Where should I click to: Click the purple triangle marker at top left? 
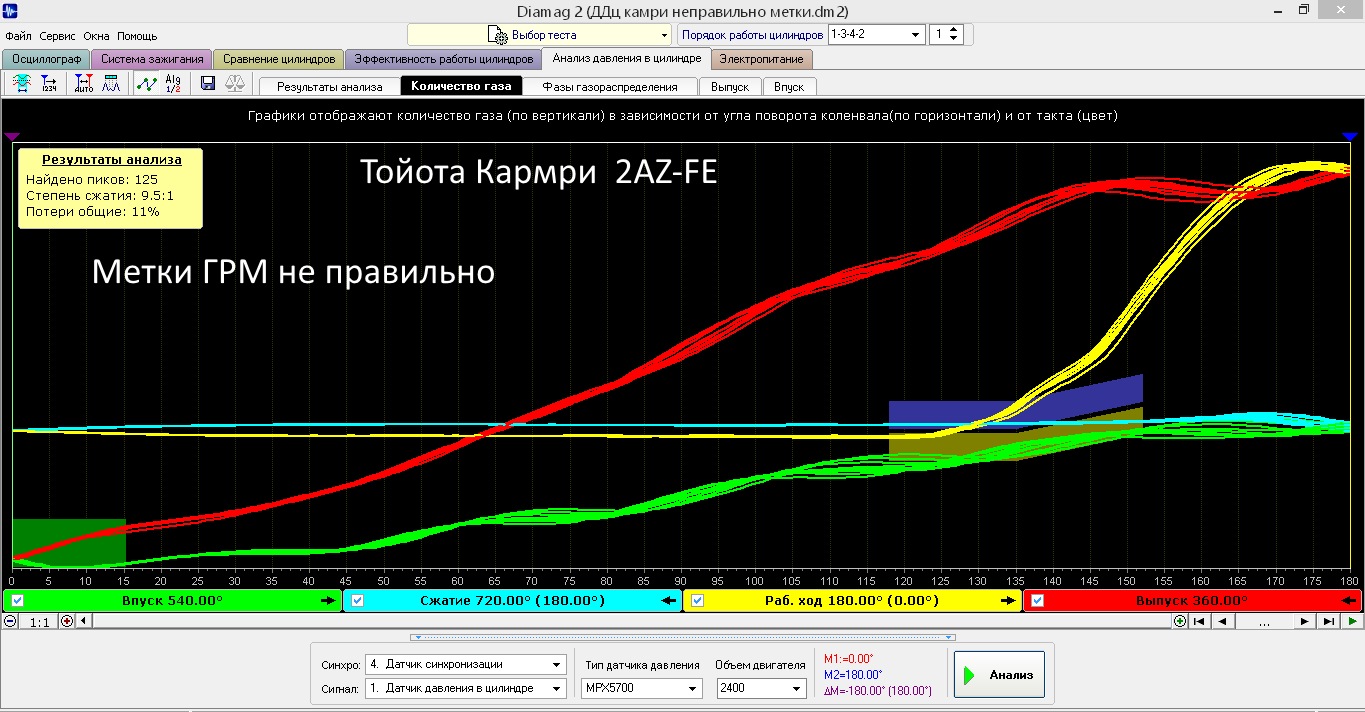coord(12,136)
